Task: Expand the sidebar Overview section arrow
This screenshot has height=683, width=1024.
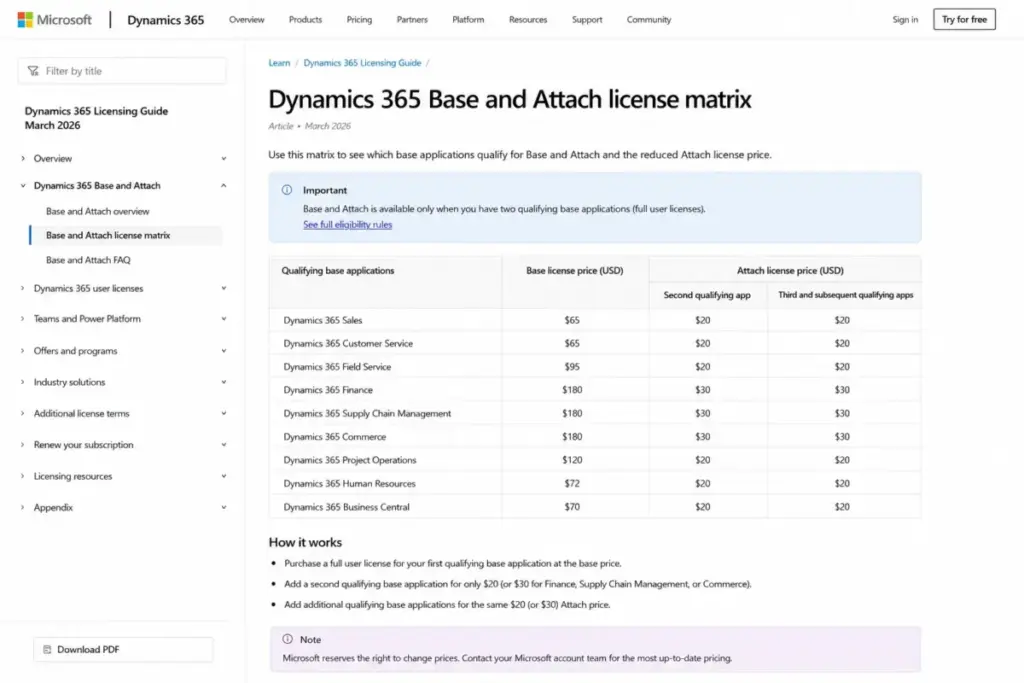Action: pos(23,159)
